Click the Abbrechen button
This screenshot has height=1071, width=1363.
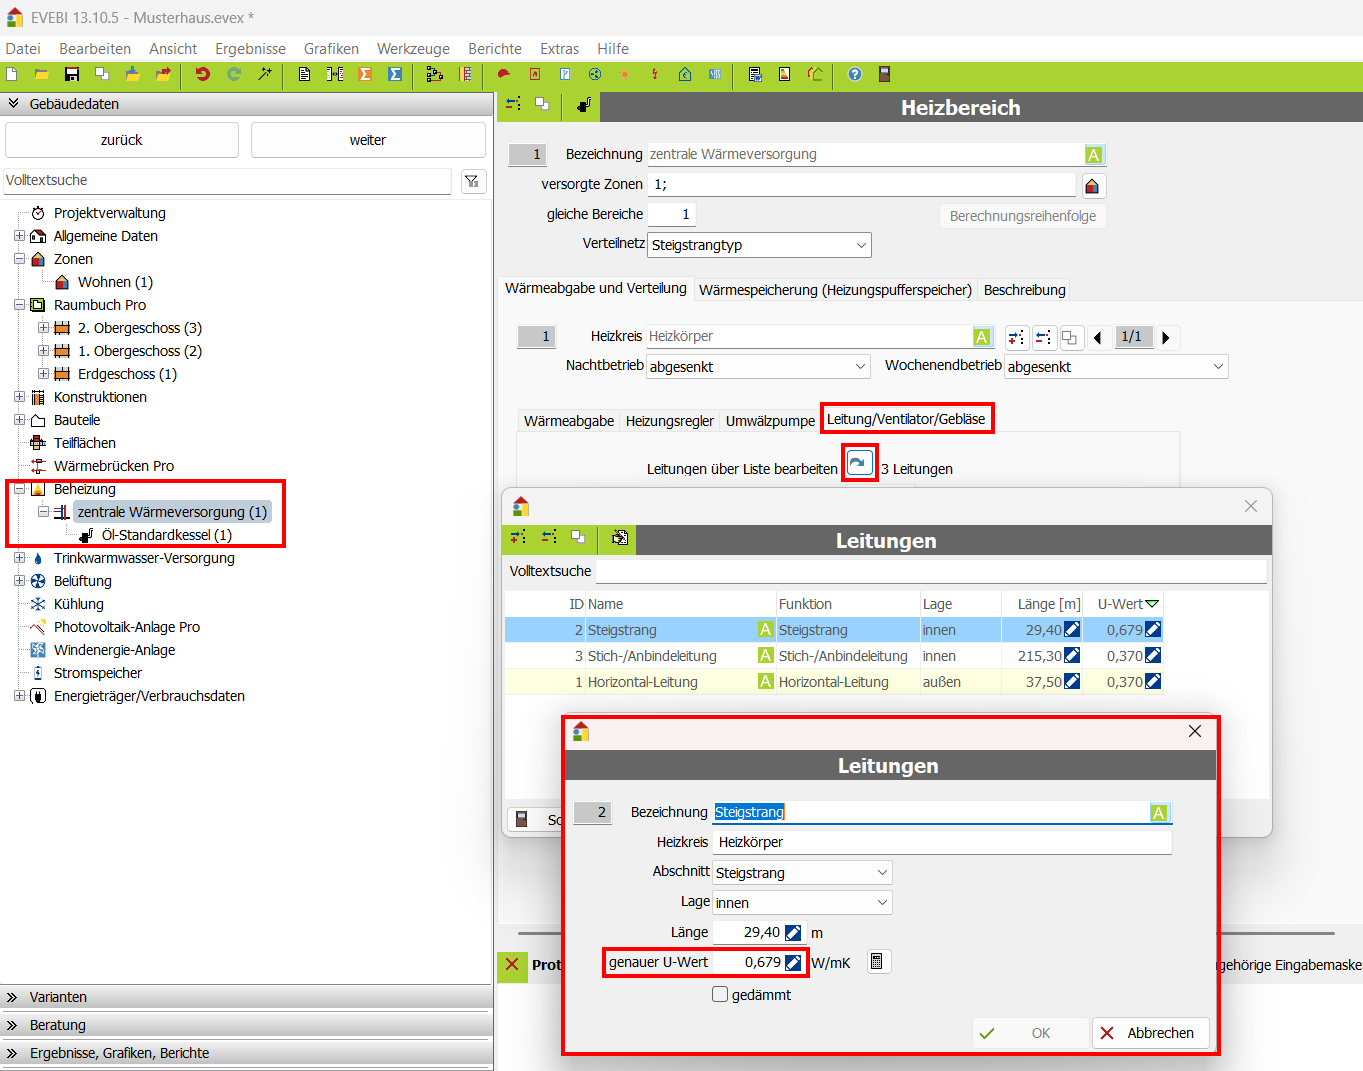pos(1150,1033)
